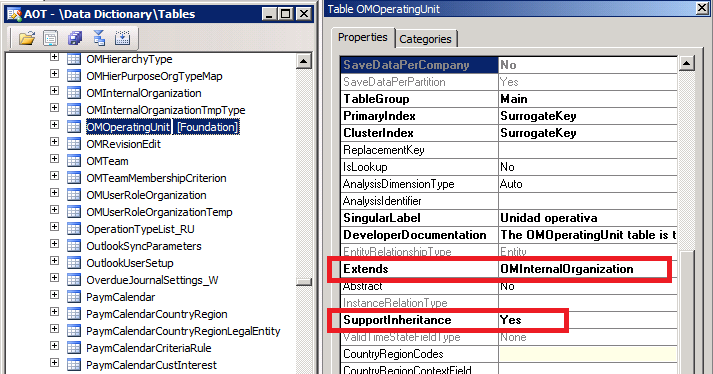
Task: Select PaymCalendarCountryRegionLegalEntity table
Action: pyautogui.click(x=183, y=331)
